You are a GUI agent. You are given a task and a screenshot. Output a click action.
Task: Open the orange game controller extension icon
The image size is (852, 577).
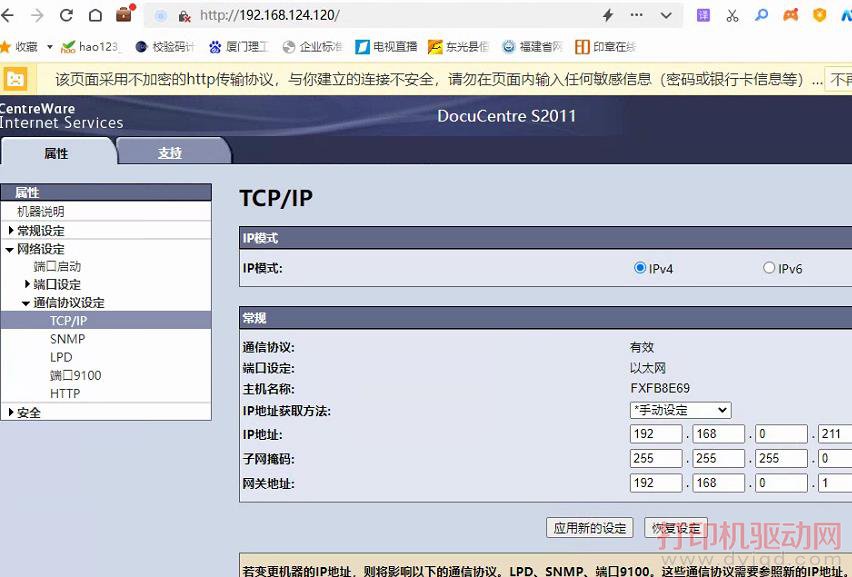[791, 15]
